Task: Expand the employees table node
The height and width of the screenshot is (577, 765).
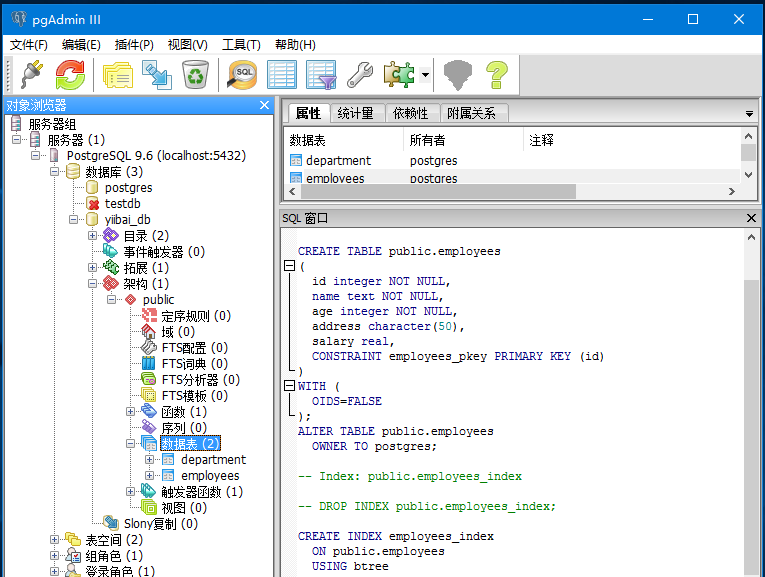Action: coord(150,475)
